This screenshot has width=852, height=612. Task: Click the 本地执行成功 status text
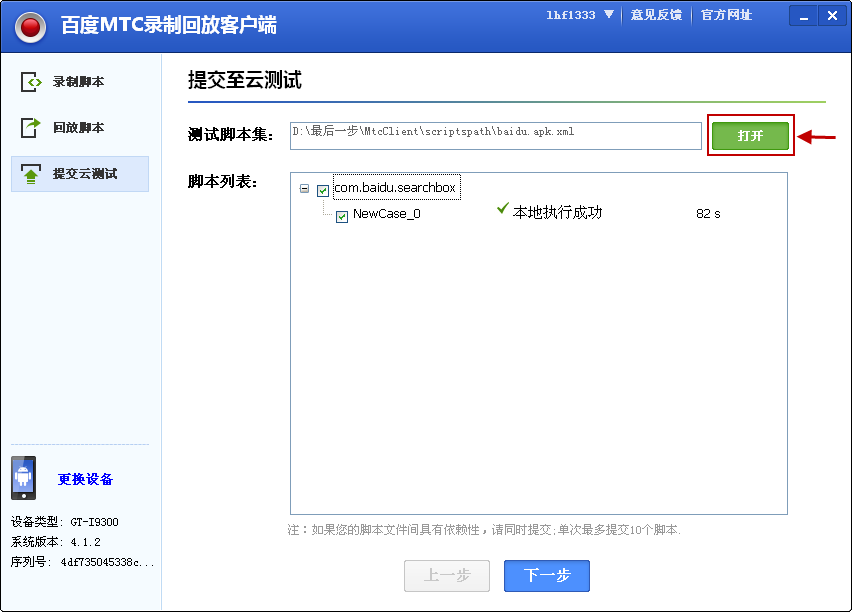(x=557, y=213)
